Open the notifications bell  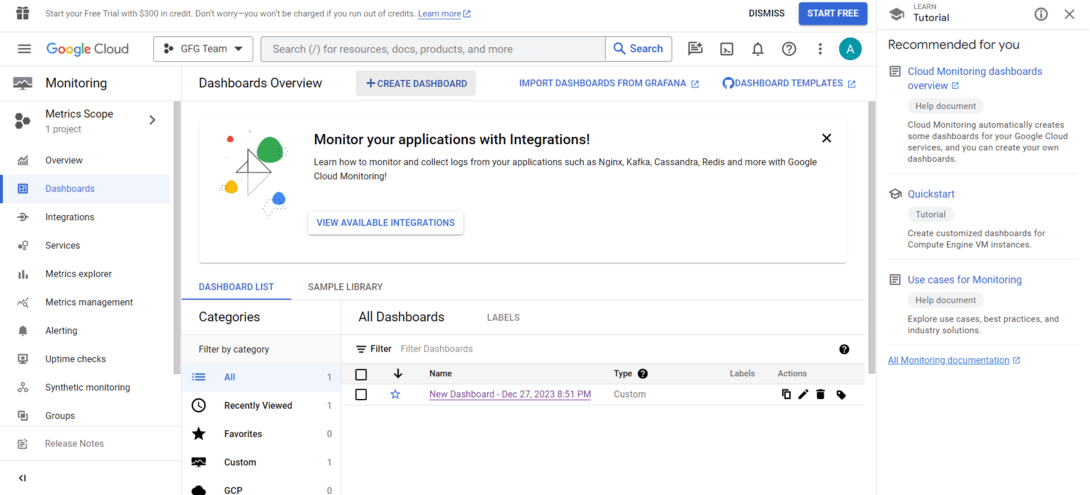pyautogui.click(x=758, y=49)
